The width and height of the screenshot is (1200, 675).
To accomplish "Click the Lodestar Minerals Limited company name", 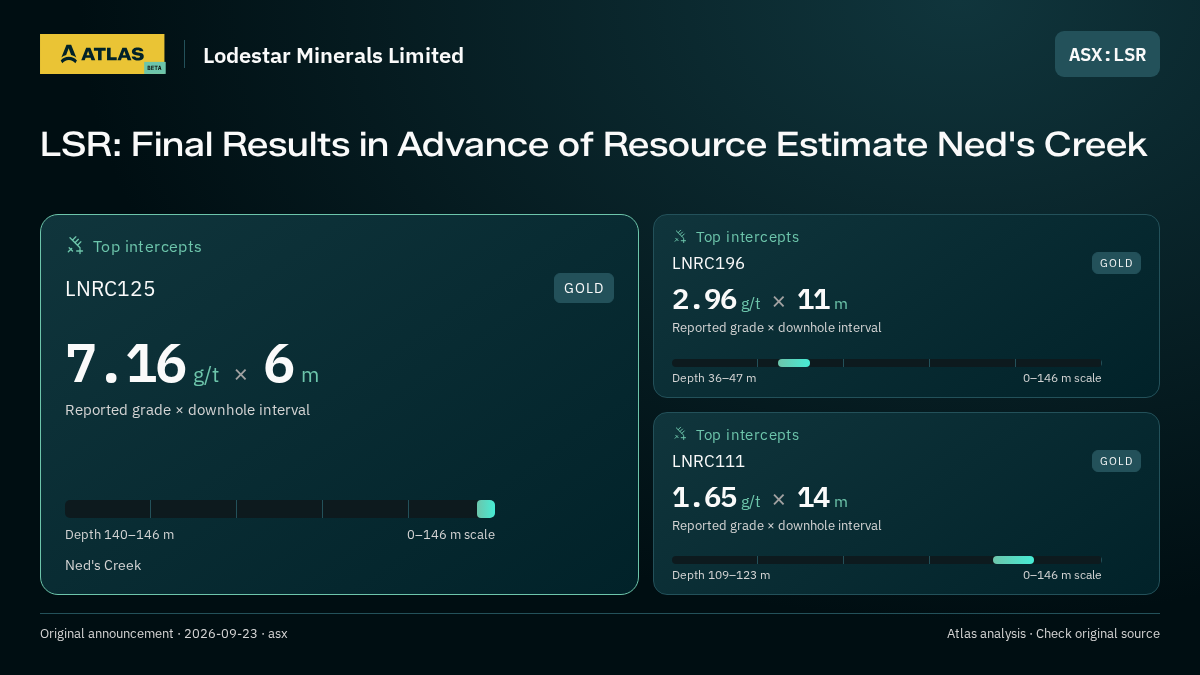I will tap(333, 55).
